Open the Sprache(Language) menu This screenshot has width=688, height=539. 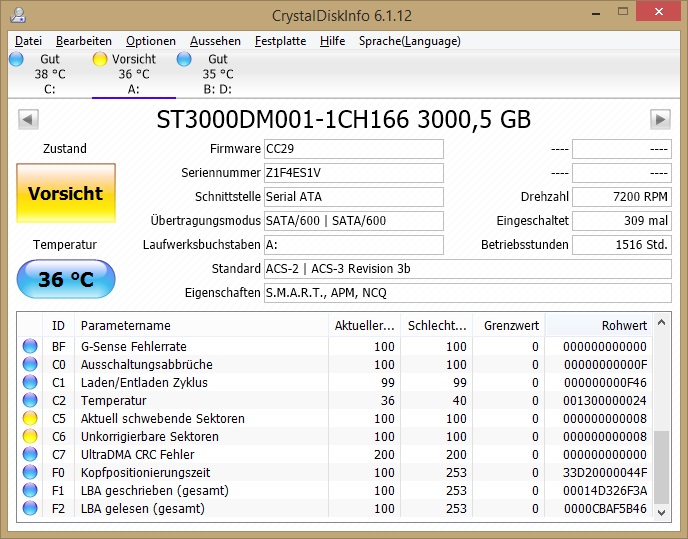click(x=410, y=41)
